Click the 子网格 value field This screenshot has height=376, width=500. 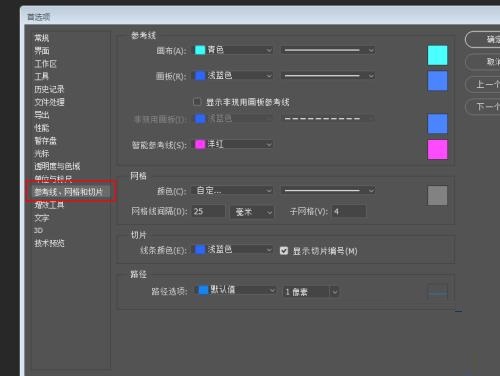click(349, 212)
